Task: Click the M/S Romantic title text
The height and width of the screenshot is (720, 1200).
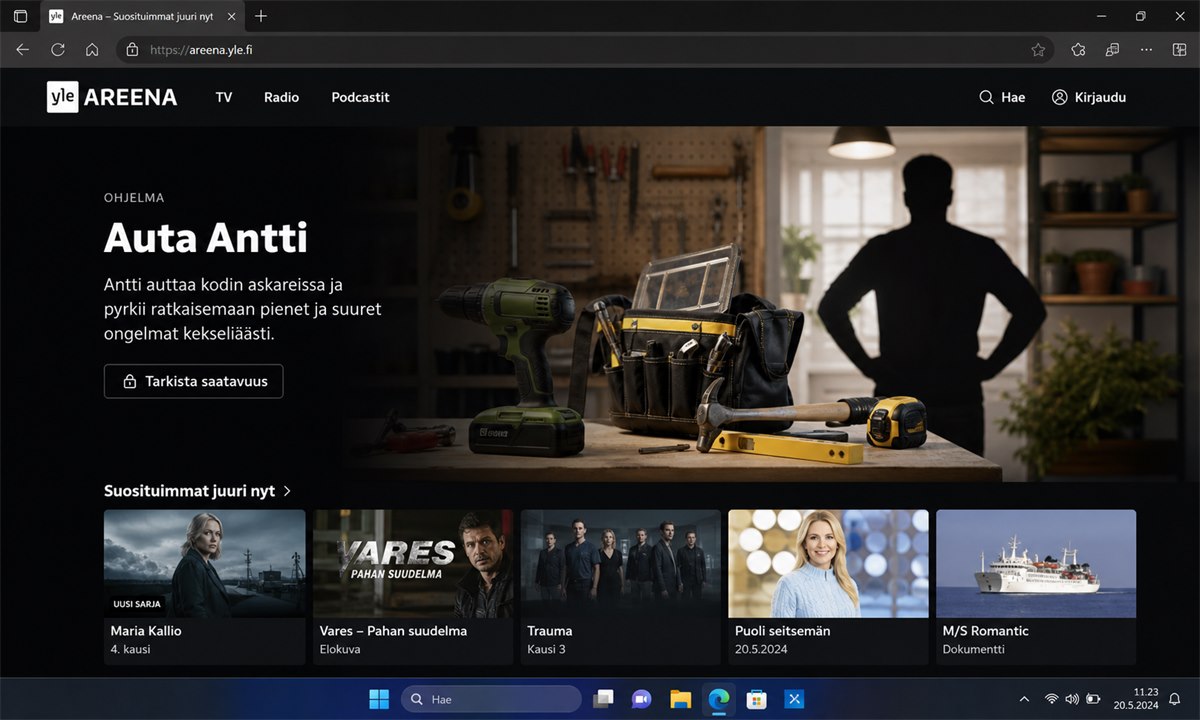Action: click(x=986, y=631)
